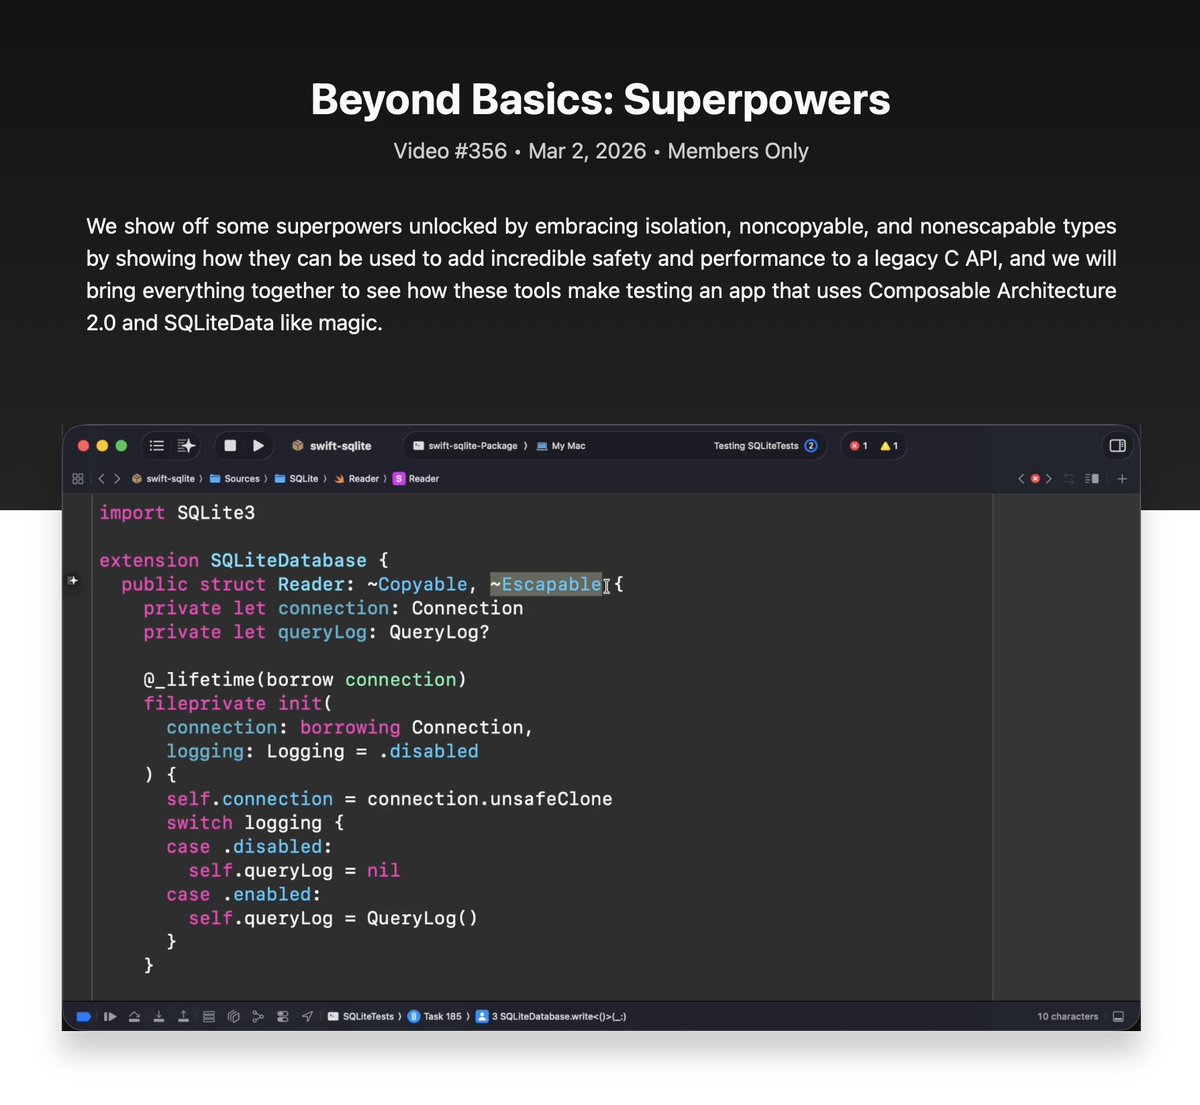
Task: Click the 10 characters status text
Action: (1067, 1017)
